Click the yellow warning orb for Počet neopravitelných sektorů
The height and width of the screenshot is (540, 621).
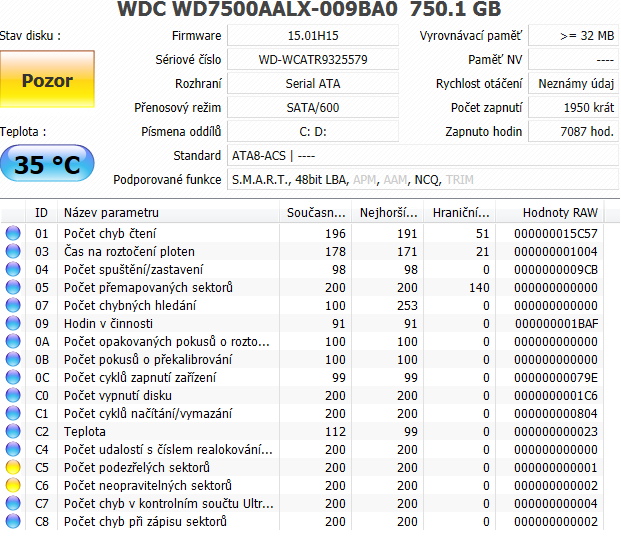(x=13, y=485)
